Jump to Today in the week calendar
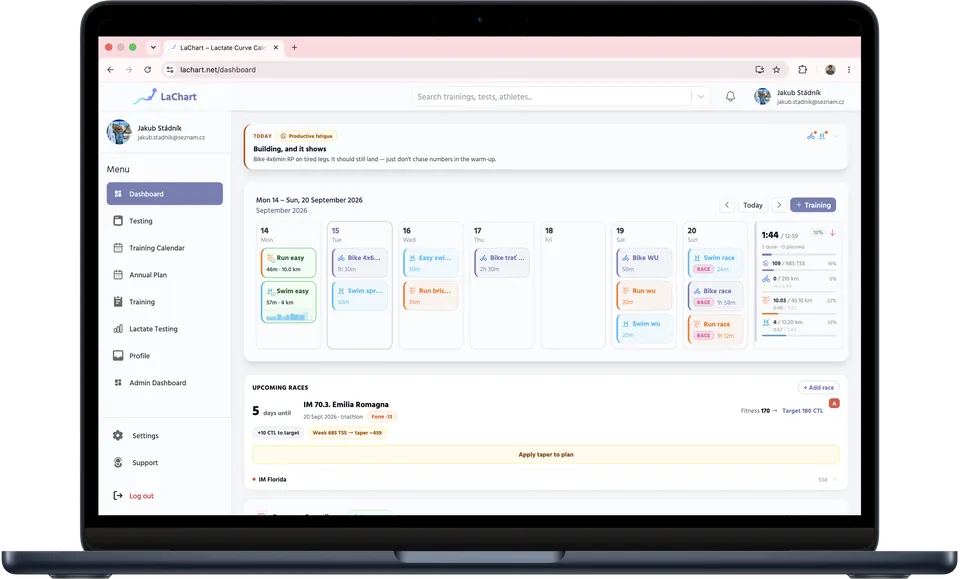The image size is (960, 579). point(752,205)
